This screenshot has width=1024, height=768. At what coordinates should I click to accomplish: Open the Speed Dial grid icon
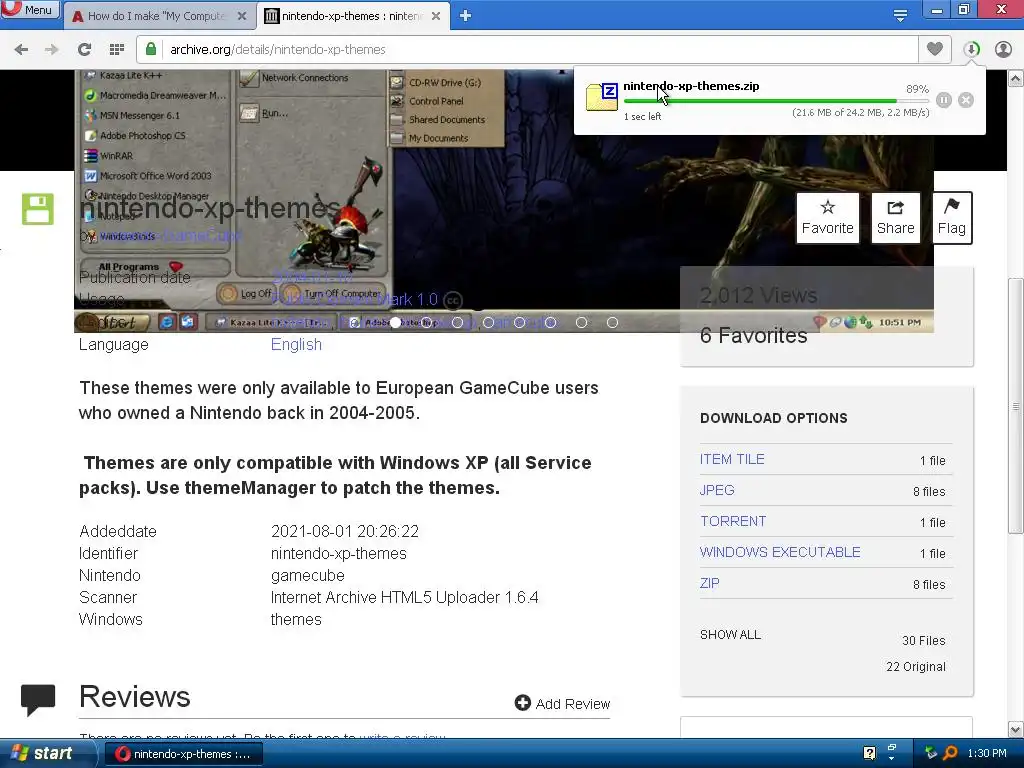(x=117, y=49)
